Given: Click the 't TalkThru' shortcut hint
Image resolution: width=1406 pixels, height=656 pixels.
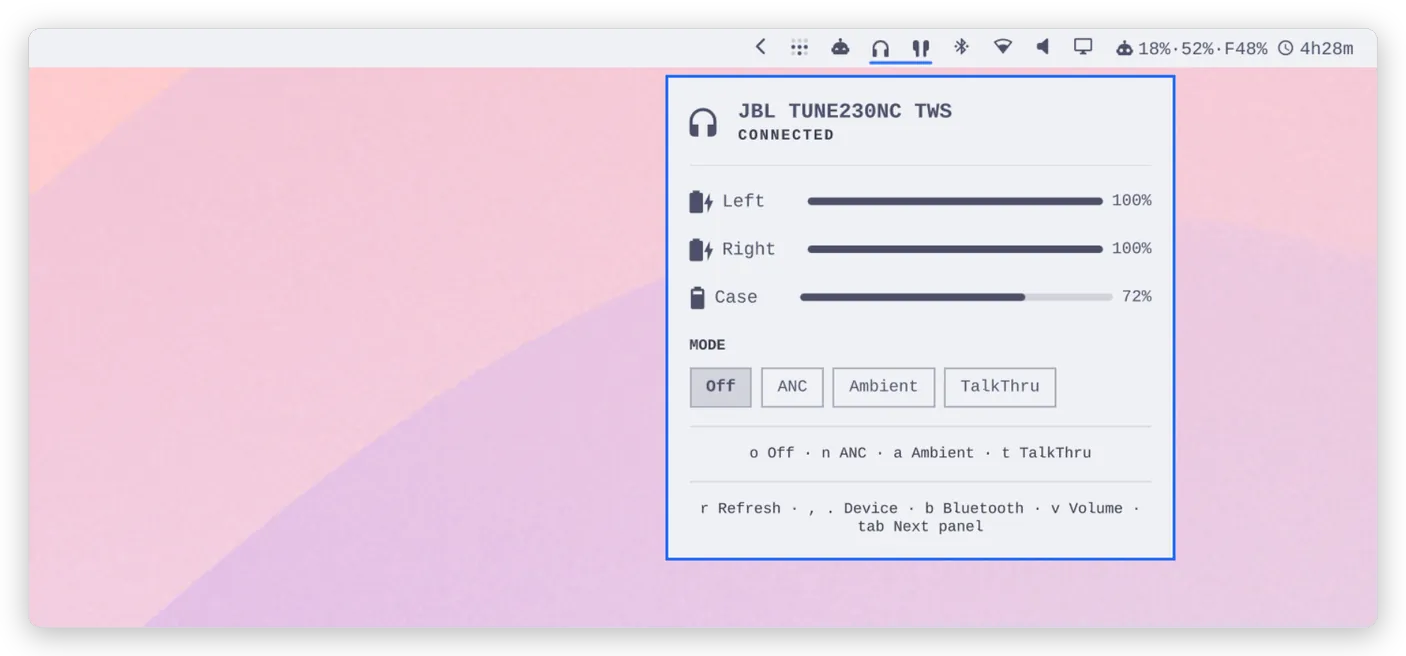Looking at the screenshot, I should coord(1046,453).
